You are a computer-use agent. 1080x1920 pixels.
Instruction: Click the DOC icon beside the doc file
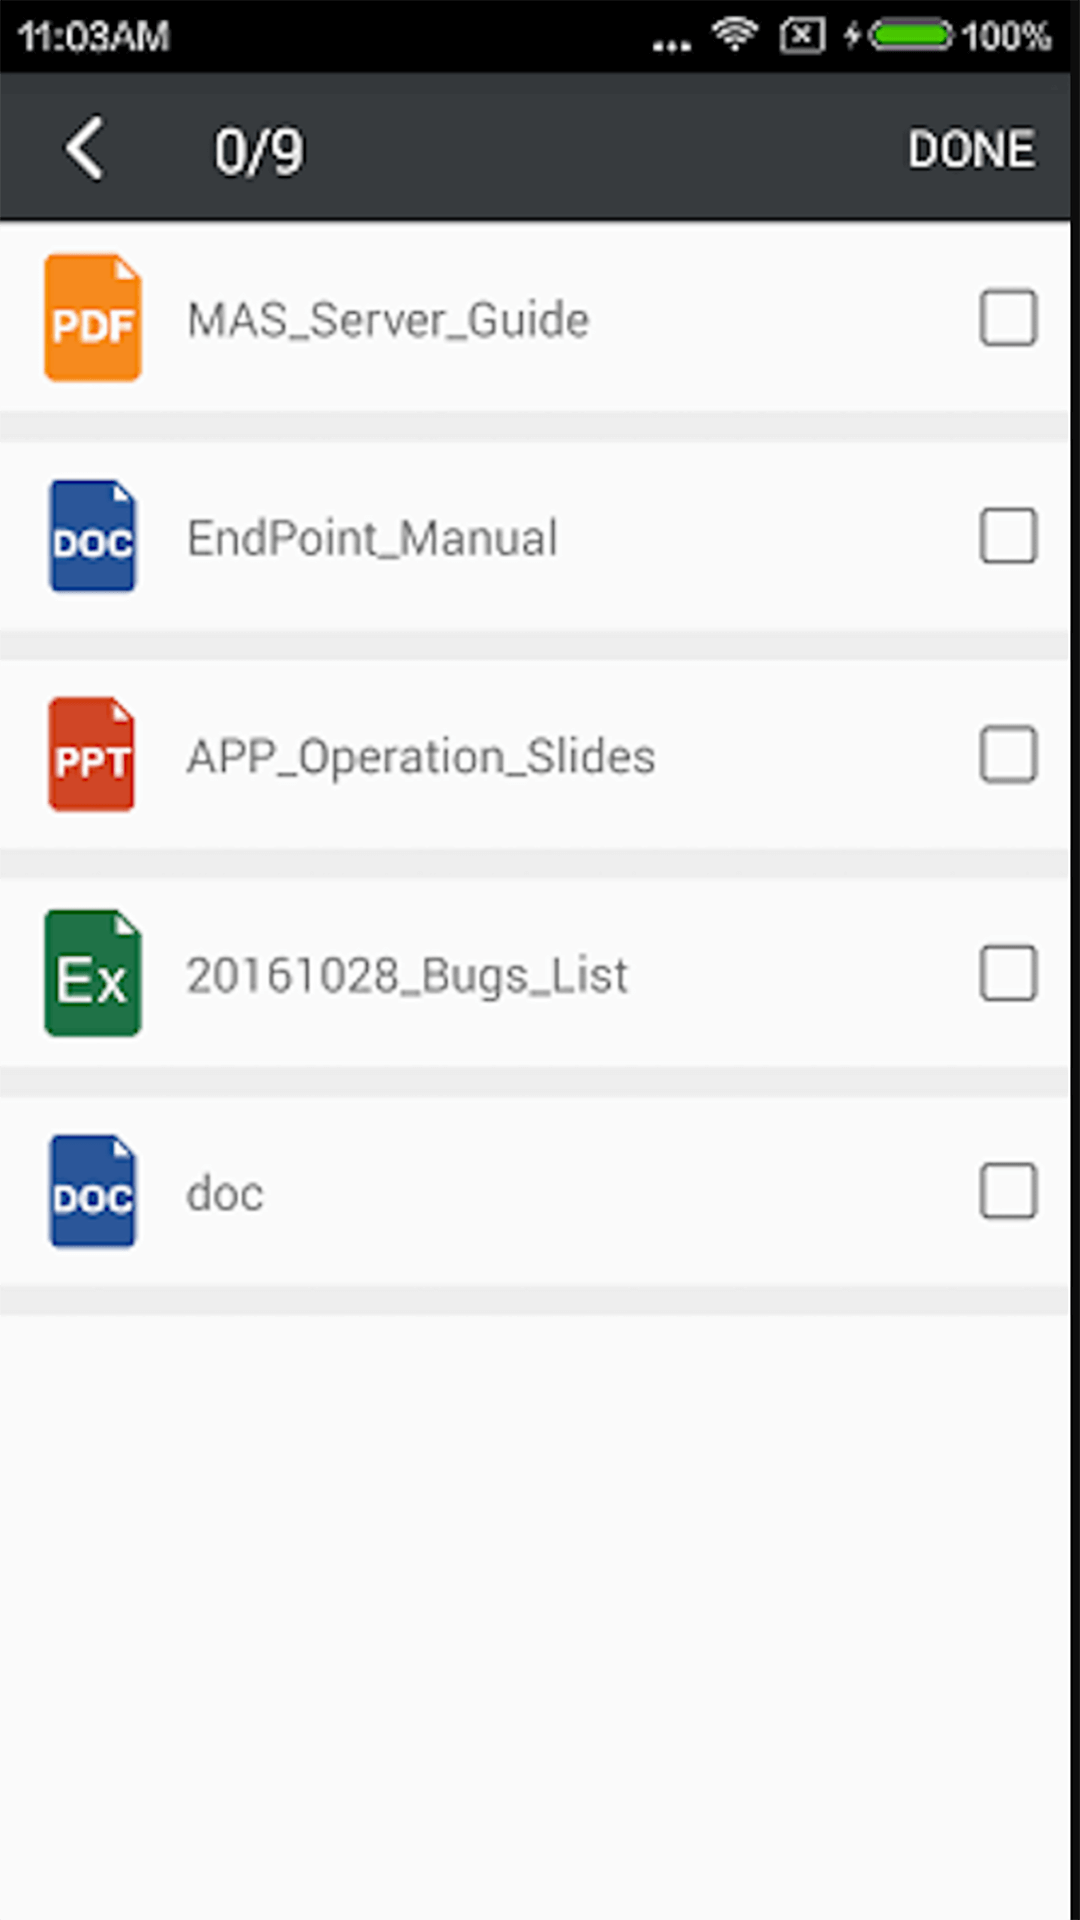click(93, 1191)
